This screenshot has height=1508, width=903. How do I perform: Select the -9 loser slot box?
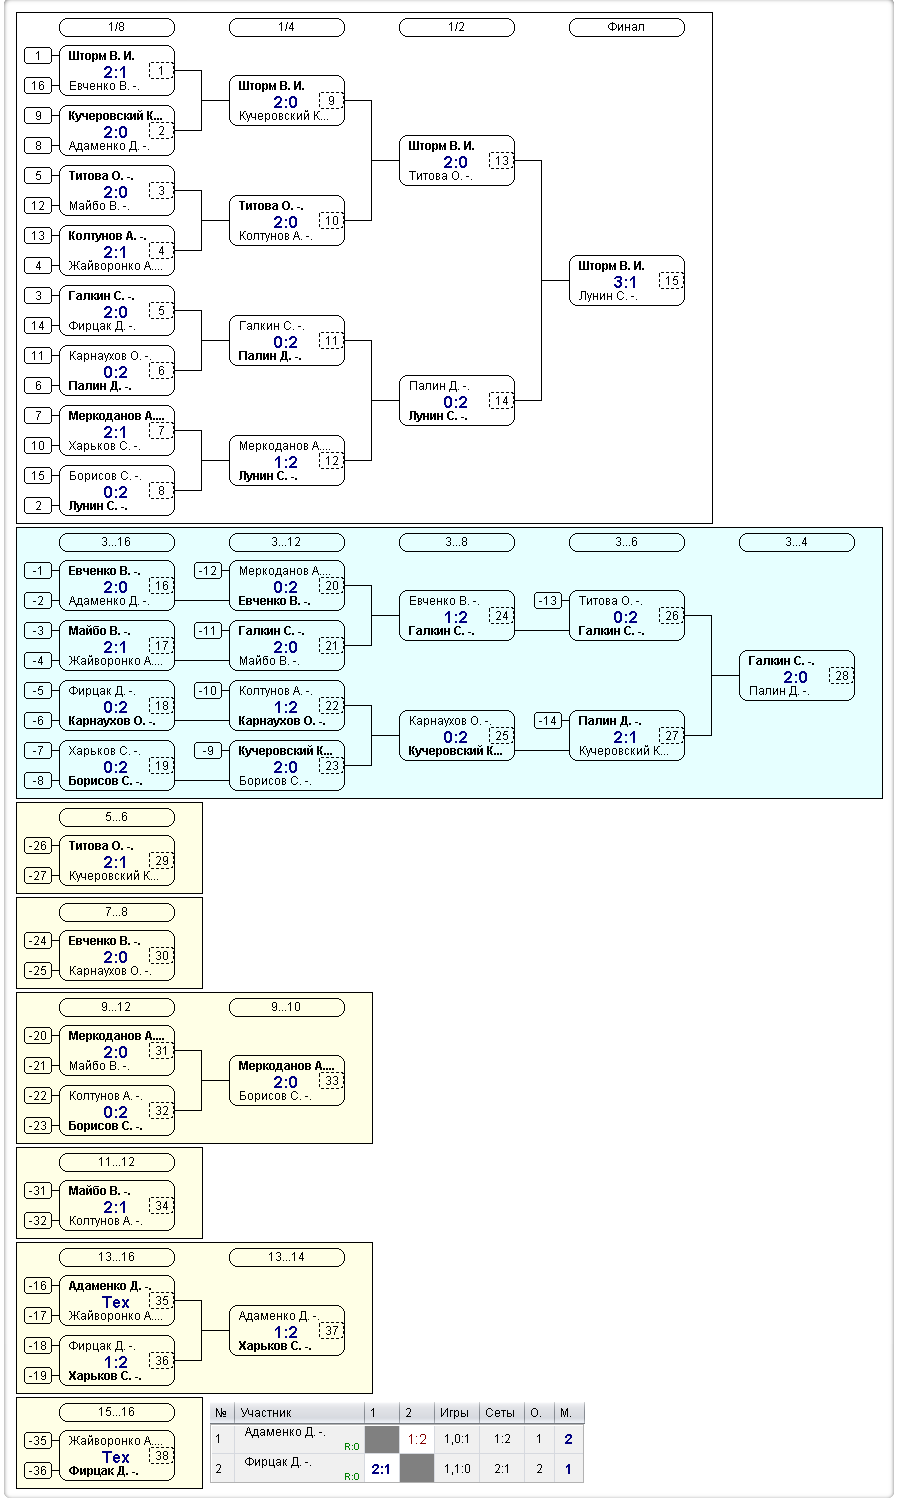(x=208, y=751)
